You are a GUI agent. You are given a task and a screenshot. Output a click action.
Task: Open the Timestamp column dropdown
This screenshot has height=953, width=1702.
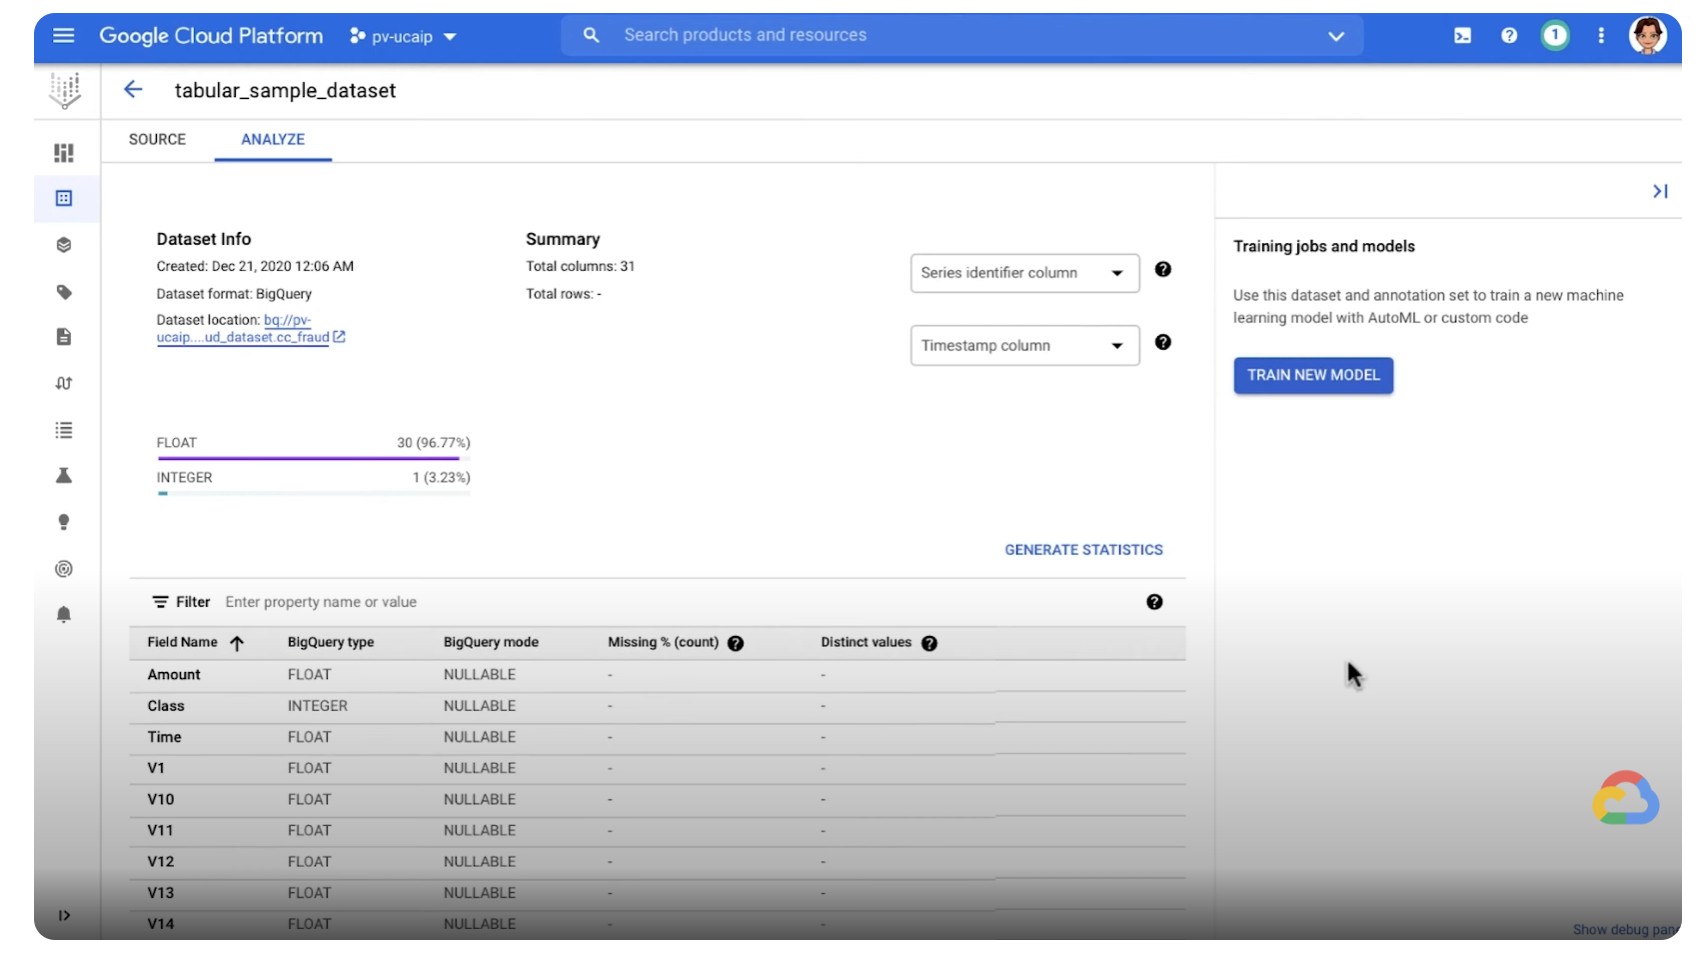pyautogui.click(x=1024, y=346)
